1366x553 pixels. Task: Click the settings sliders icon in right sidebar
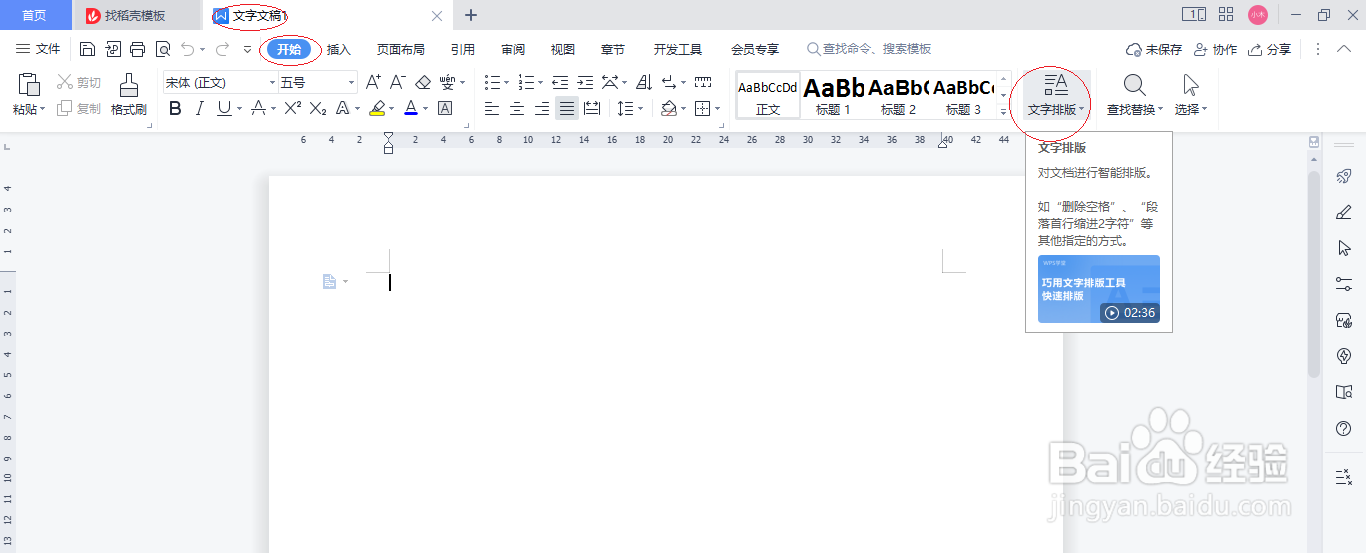coord(1344,284)
